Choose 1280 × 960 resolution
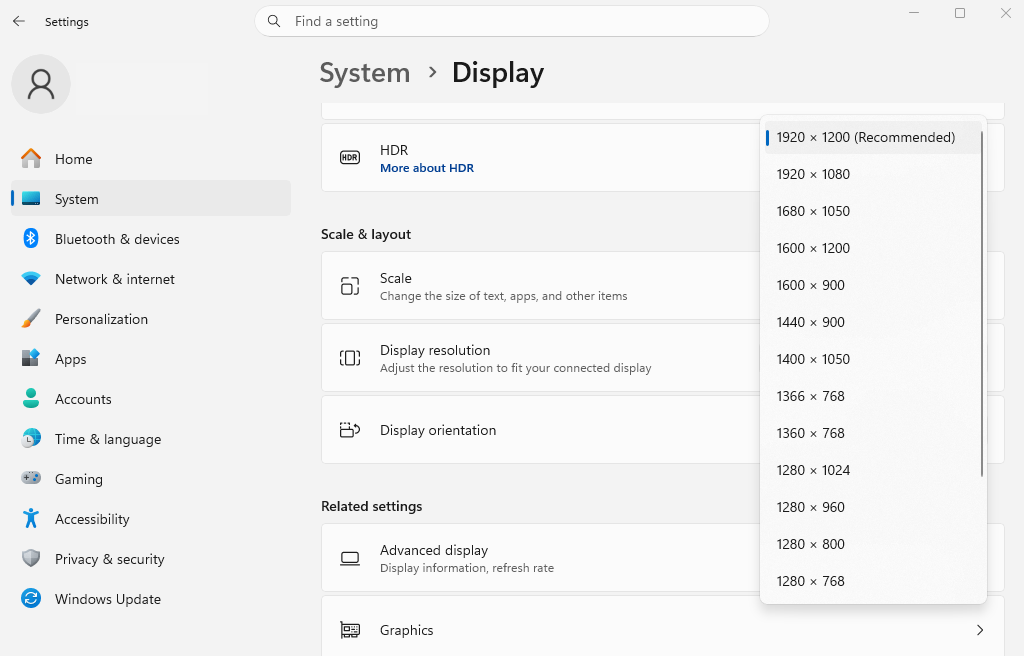The image size is (1024, 656). point(873,507)
